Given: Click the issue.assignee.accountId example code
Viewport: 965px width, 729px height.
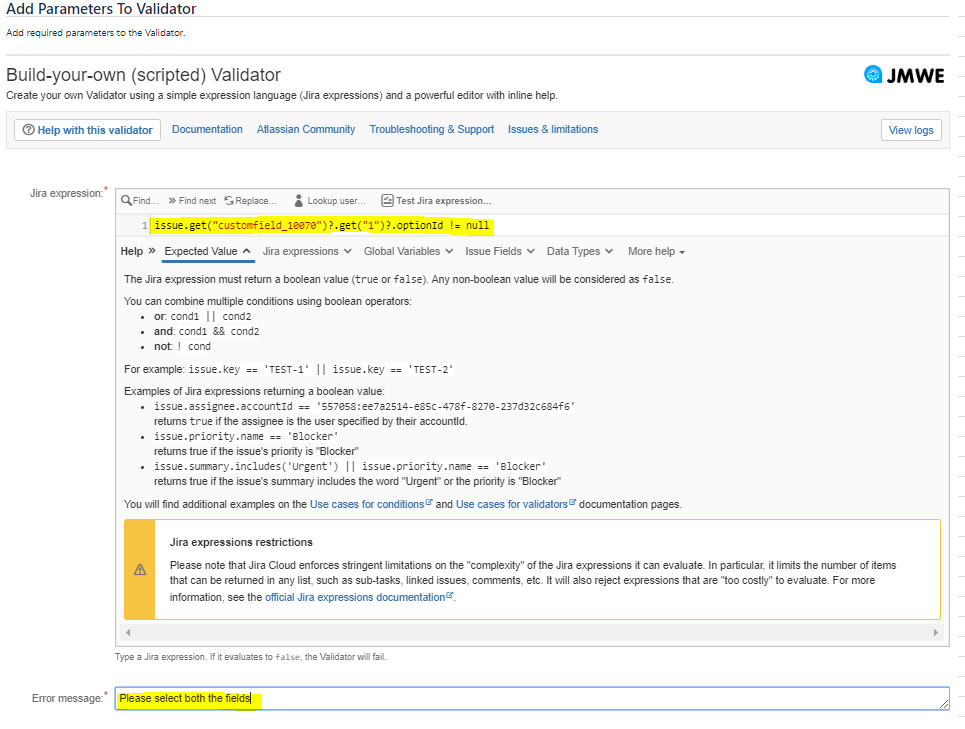Looking at the screenshot, I should click(364, 406).
